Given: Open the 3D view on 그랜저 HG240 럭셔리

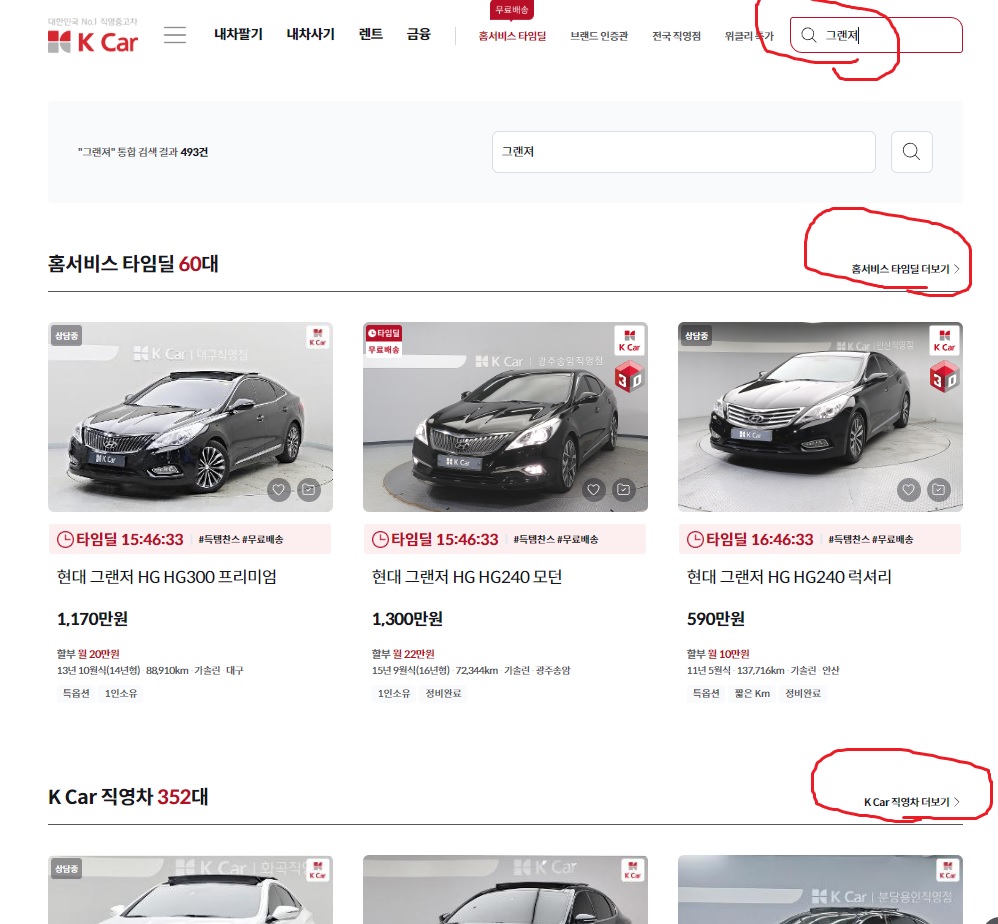Looking at the screenshot, I should pyautogui.click(x=943, y=378).
